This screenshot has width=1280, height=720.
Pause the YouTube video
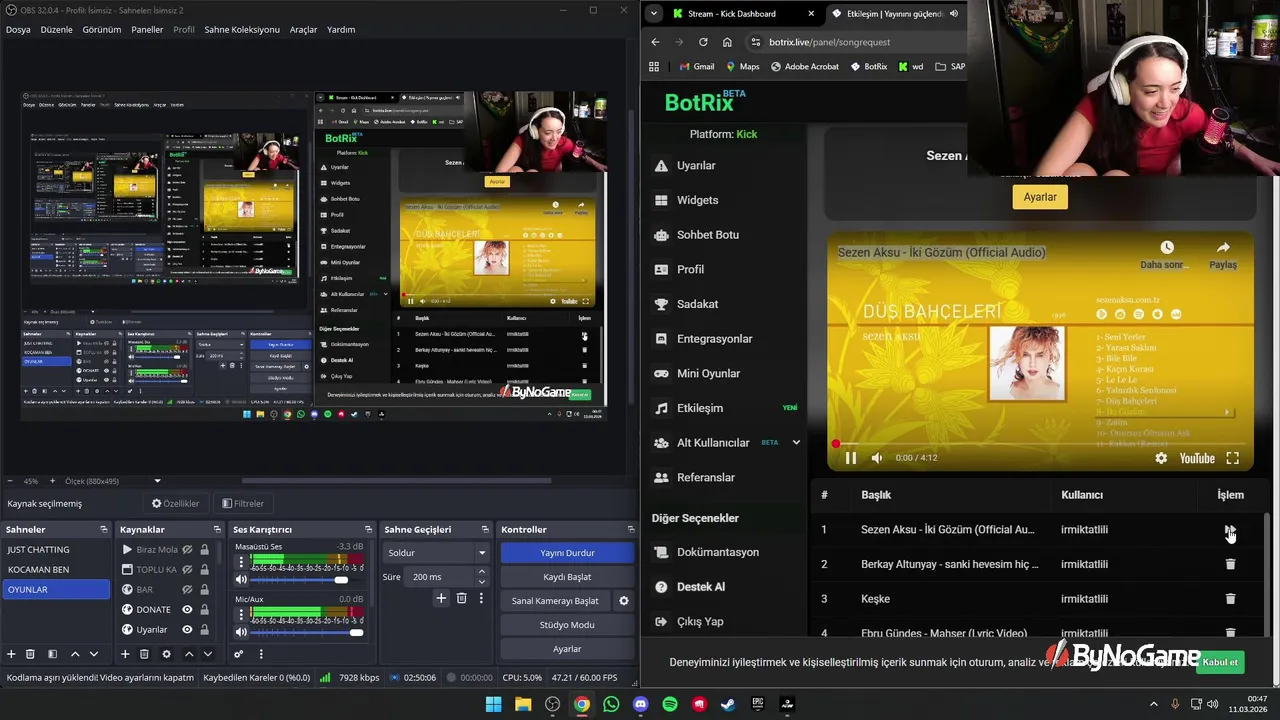(851, 458)
